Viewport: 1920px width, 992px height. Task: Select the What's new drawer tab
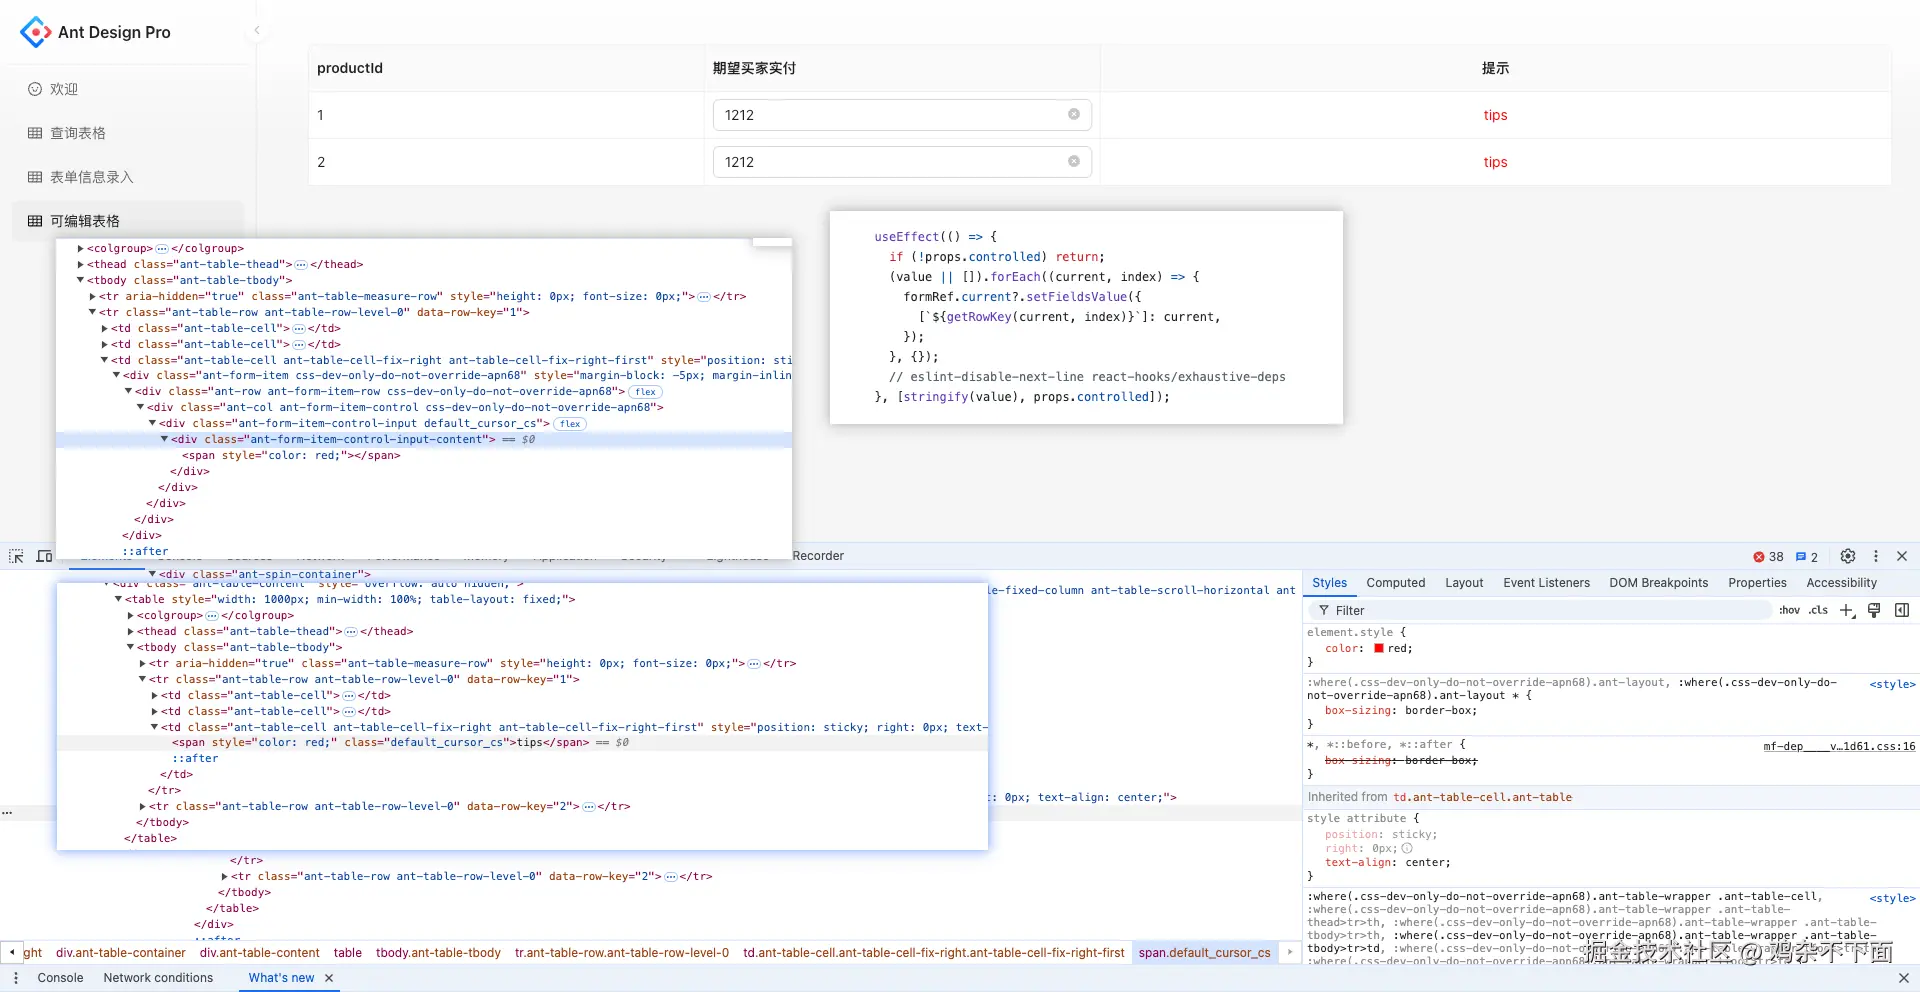[281, 978]
